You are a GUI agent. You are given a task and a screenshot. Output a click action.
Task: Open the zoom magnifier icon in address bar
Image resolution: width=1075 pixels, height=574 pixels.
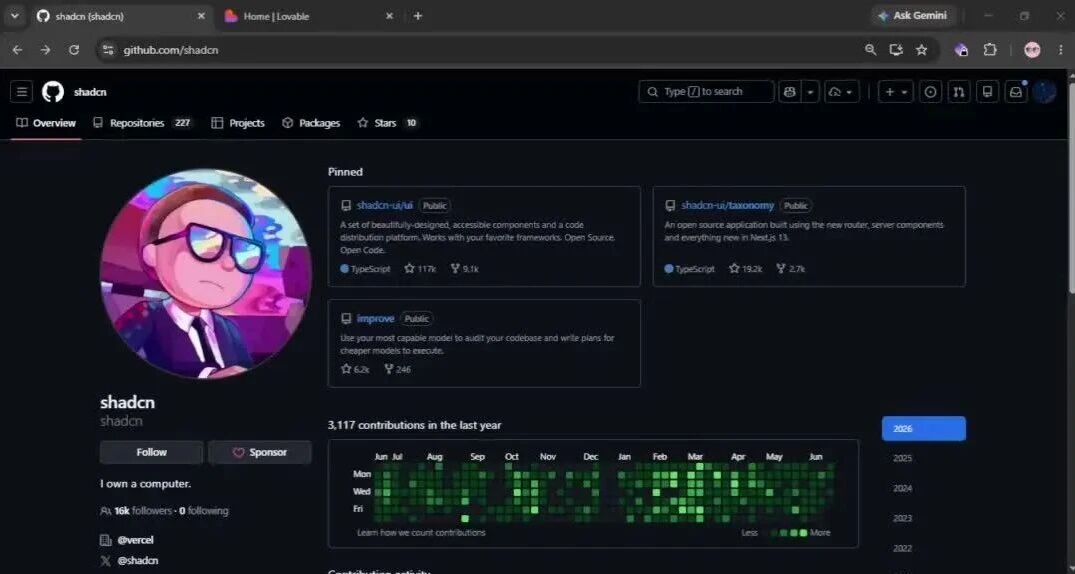pyautogui.click(x=871, y=50)
